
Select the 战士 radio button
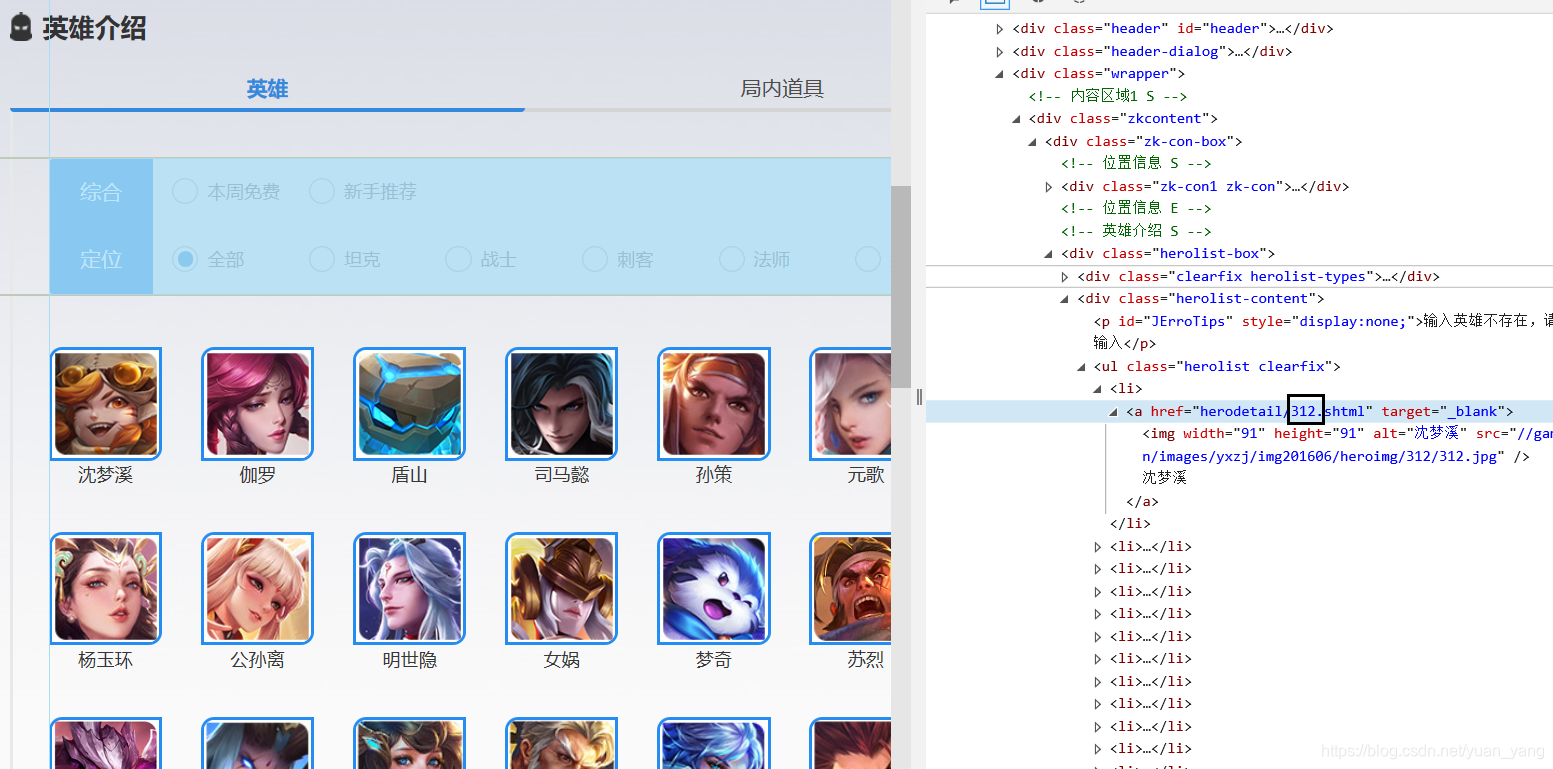(x=458, y=259)
